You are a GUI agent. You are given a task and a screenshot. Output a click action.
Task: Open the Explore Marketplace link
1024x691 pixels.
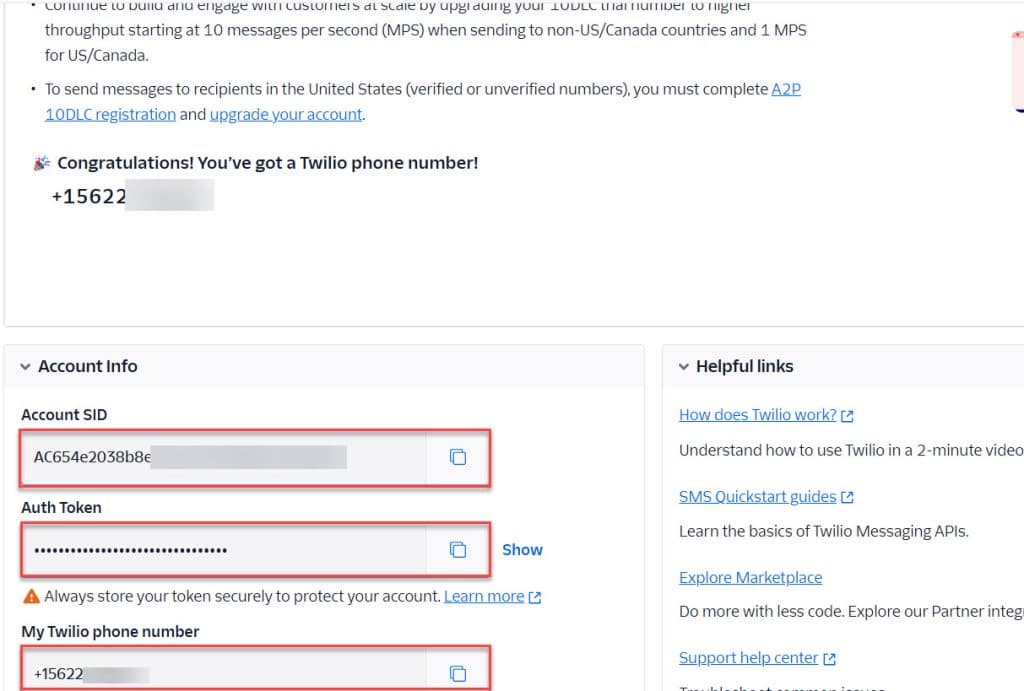750,577
